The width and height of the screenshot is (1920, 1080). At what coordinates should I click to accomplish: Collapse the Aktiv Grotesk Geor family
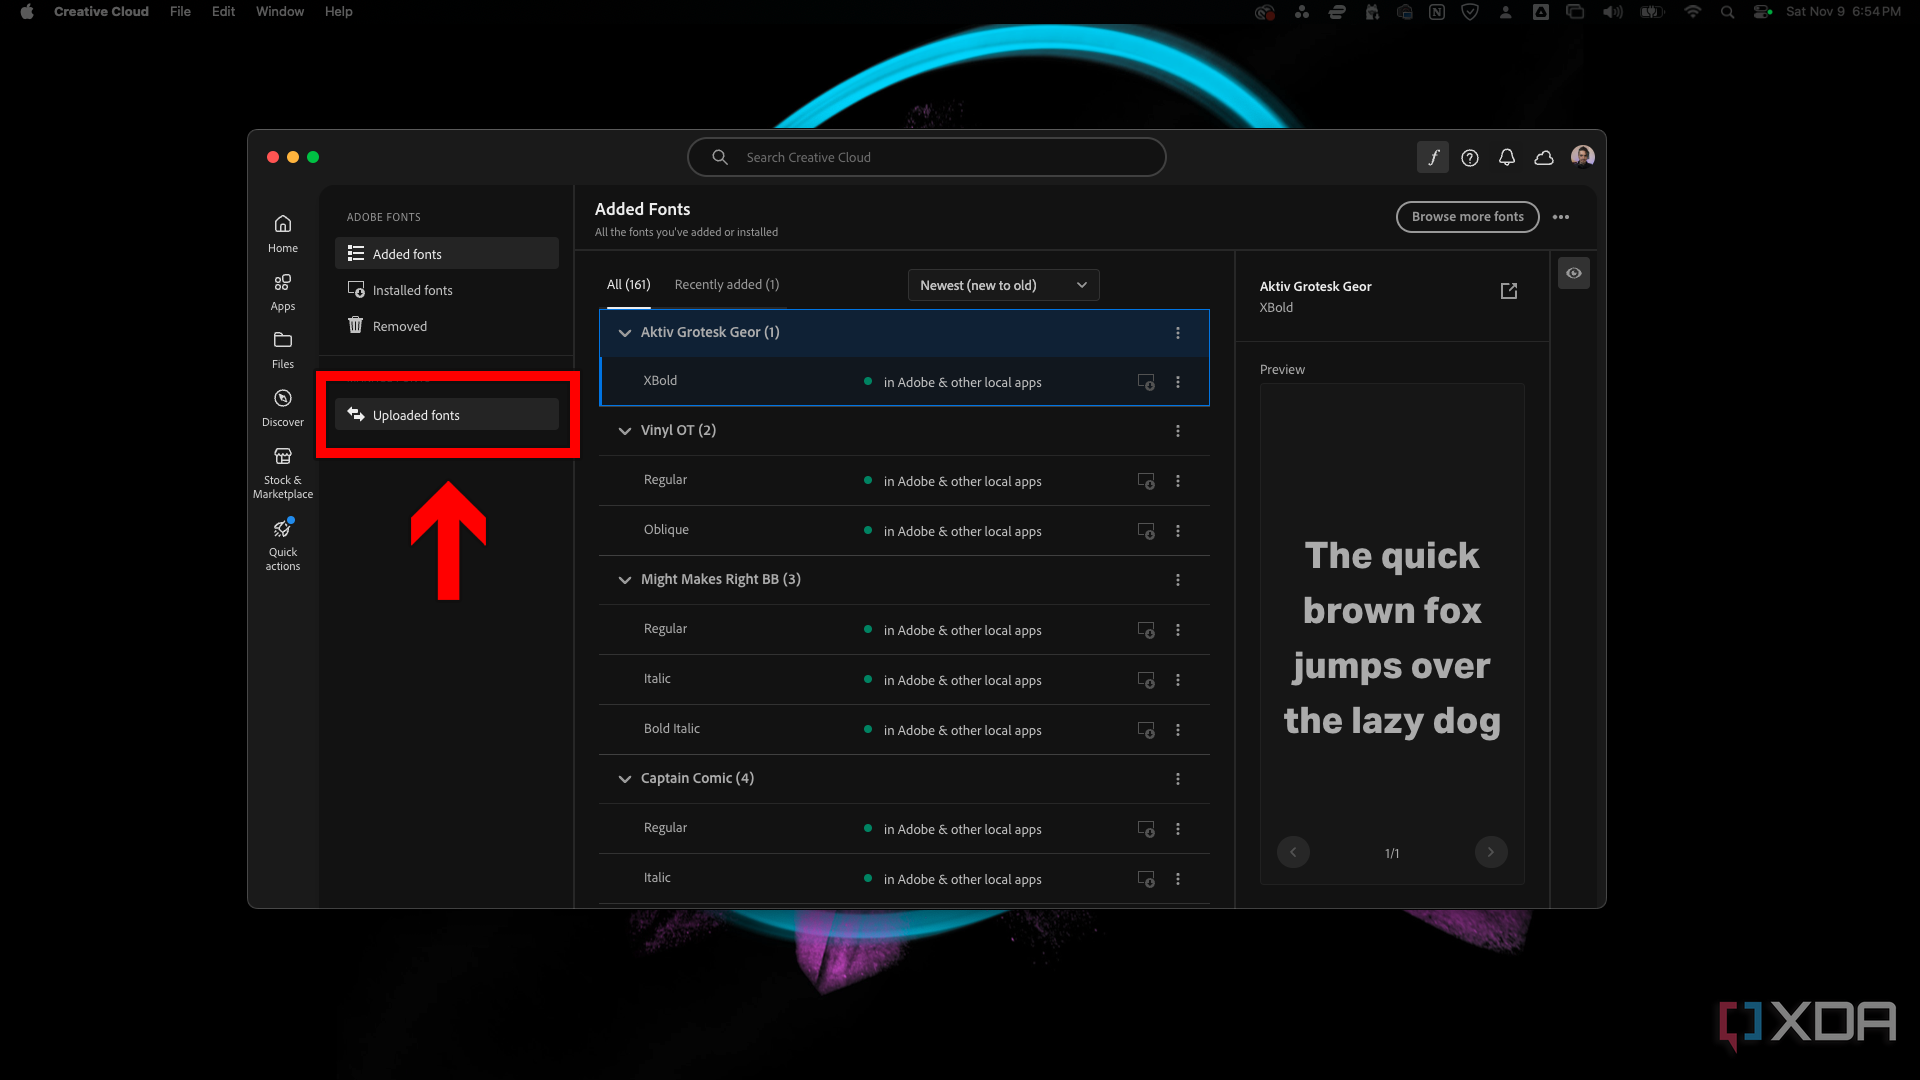[x=625, y=333]
